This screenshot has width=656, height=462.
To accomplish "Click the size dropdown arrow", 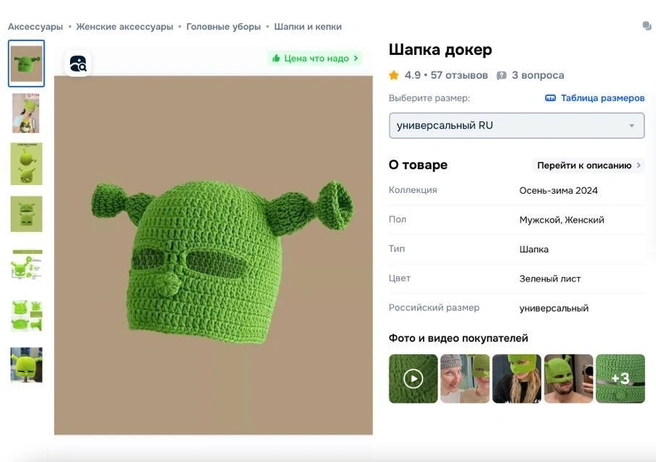I will click(632, 126).
